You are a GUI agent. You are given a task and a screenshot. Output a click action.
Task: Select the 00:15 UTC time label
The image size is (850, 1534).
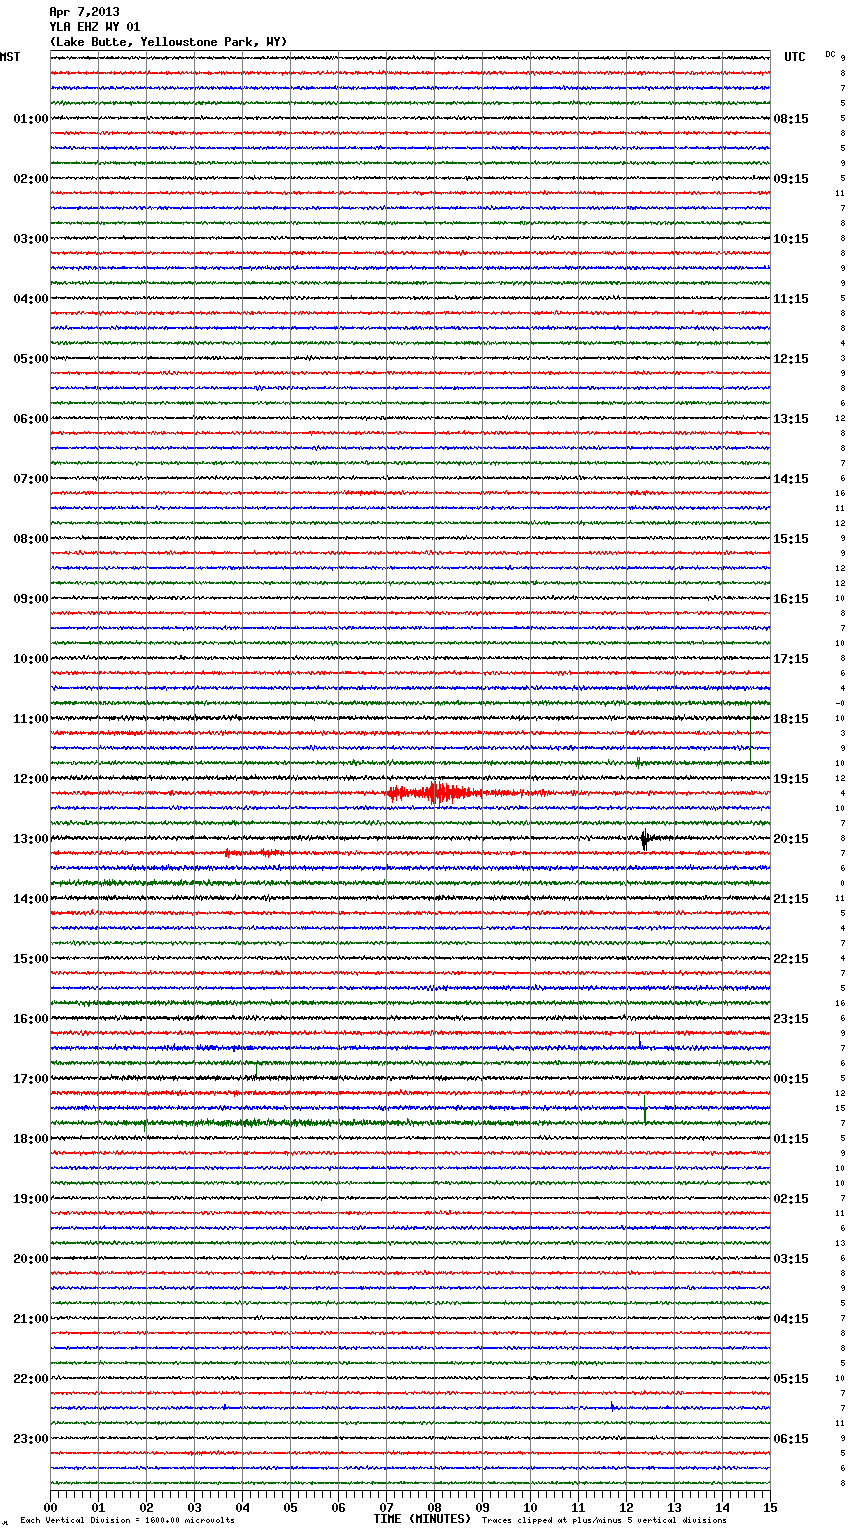point(791,1079)
